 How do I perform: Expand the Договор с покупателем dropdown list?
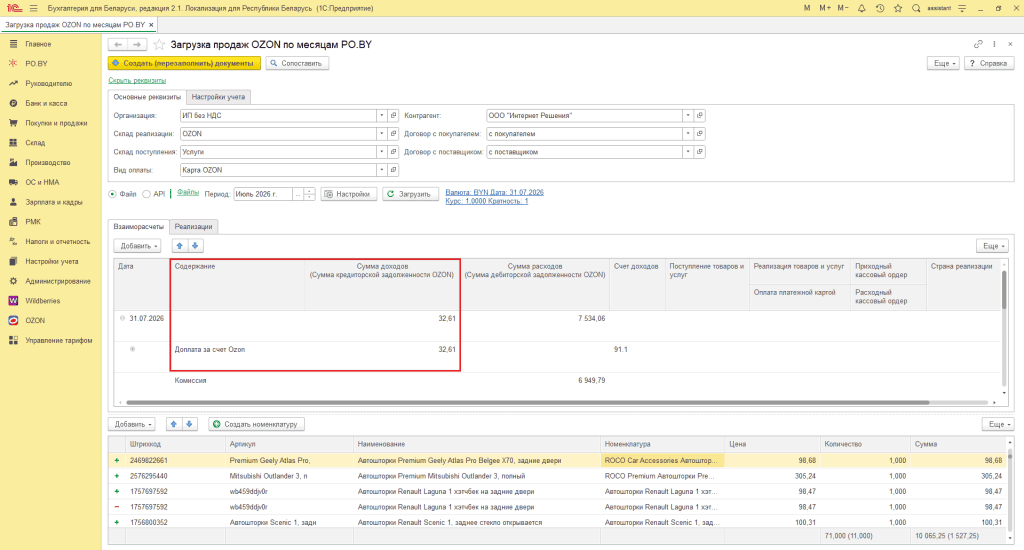click(x=688, y=134)
